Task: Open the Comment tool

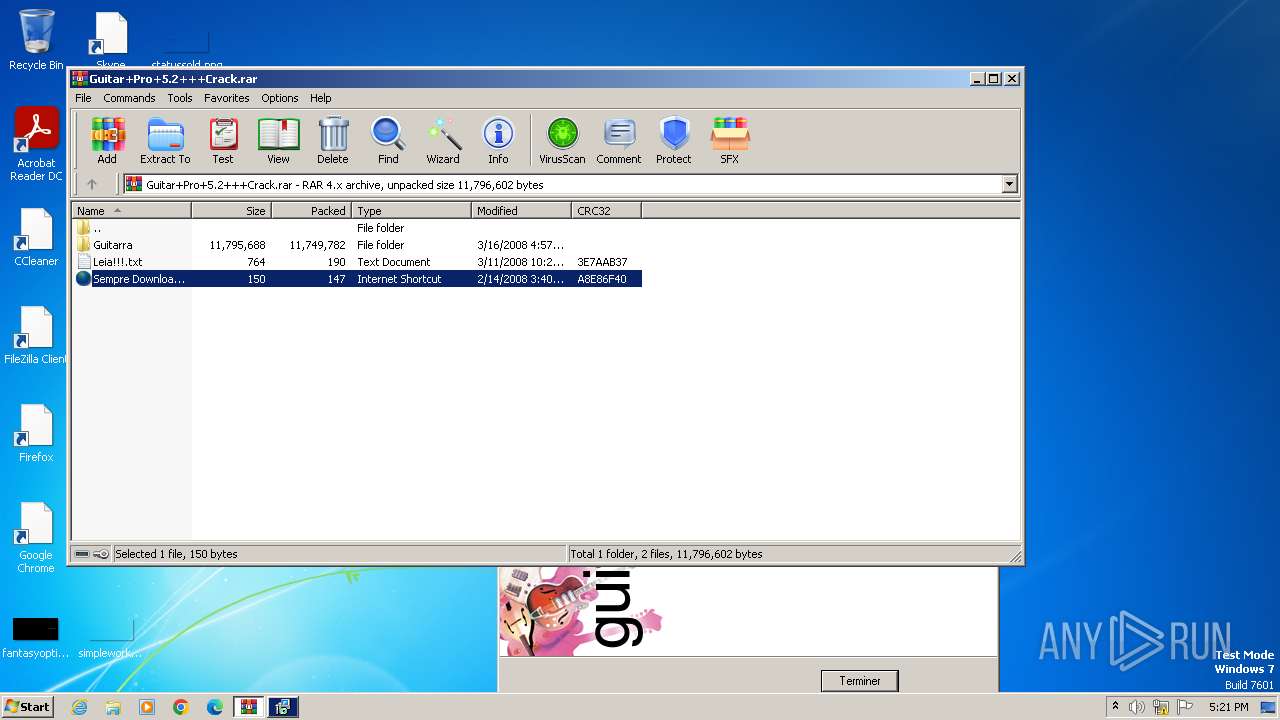Action: 619,141
